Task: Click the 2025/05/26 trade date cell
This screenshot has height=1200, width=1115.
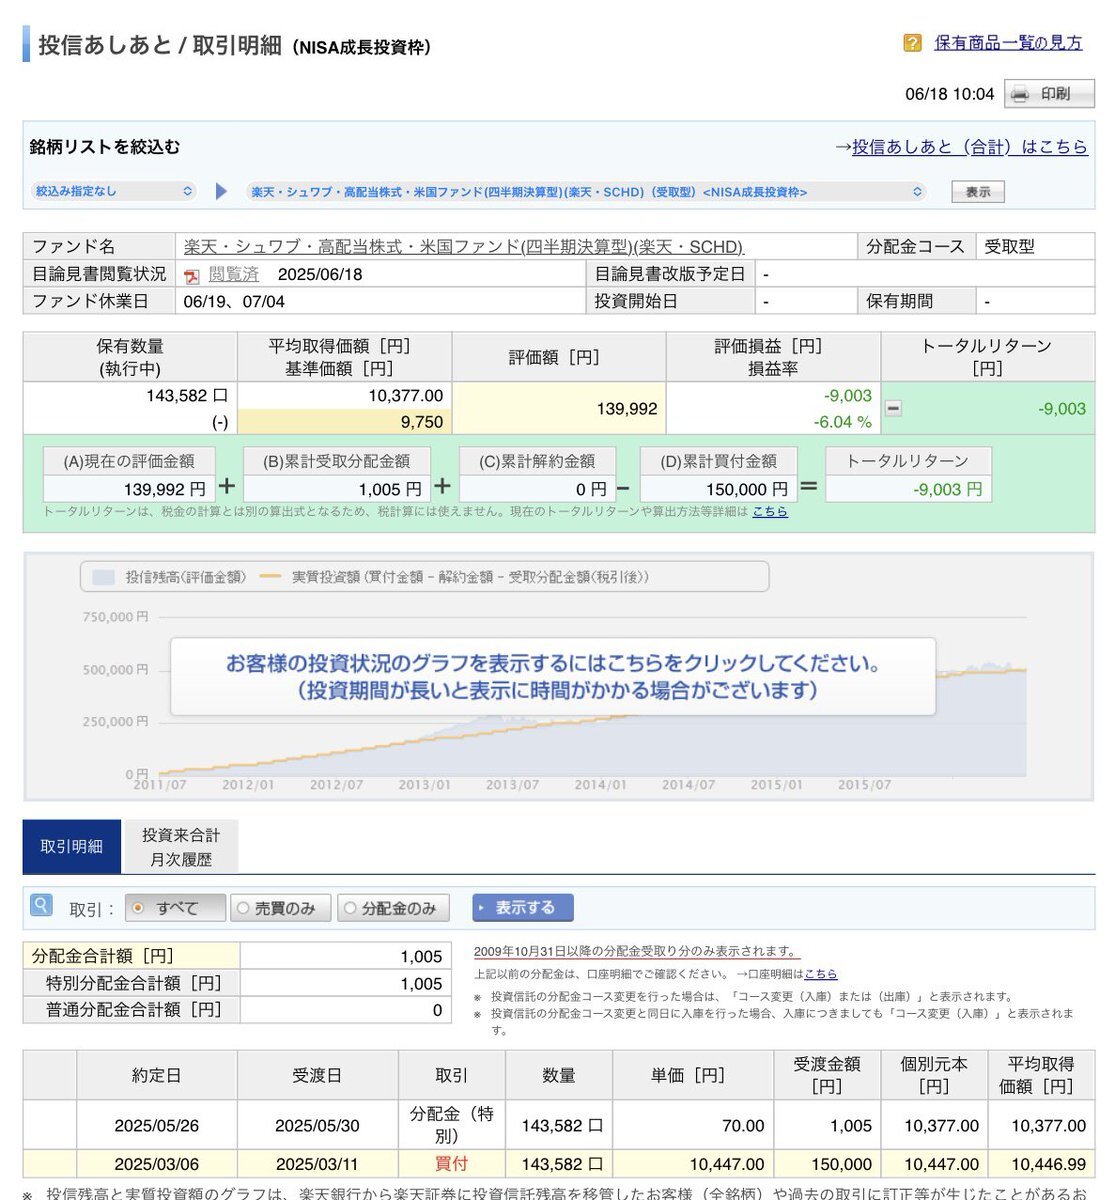Action: click(x=157, y=1125)
